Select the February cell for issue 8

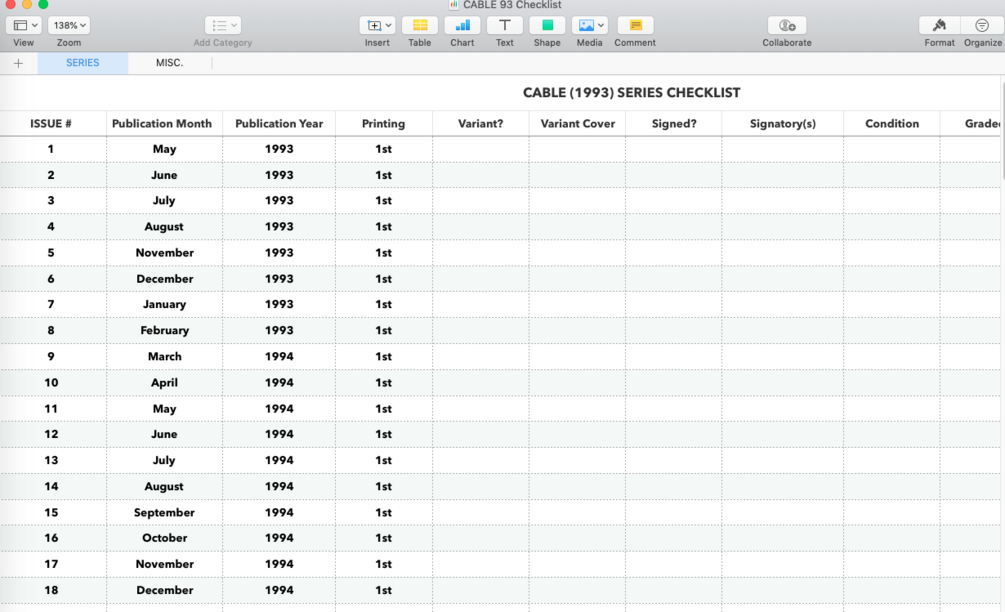tap(164, 331)
